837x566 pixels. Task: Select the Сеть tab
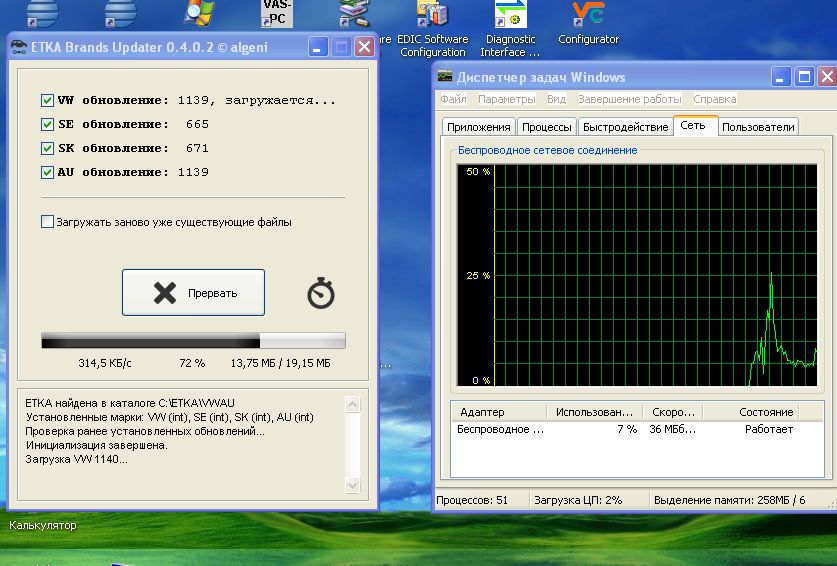tap(695, 125)
